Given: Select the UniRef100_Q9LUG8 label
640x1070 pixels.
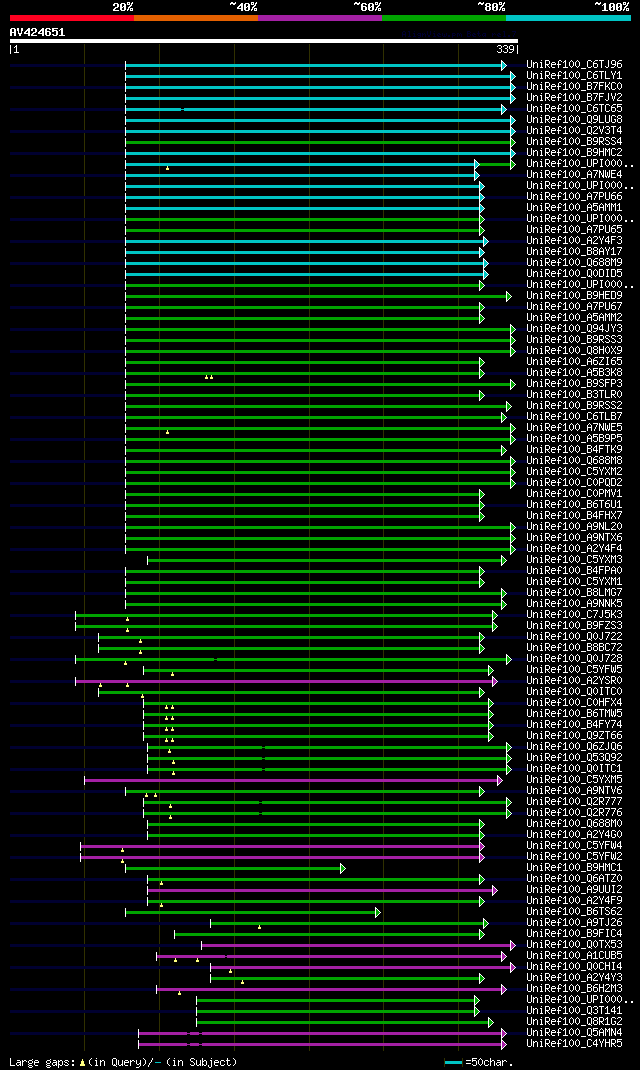Looking at the screenshot, I should [x=574, y=120].
